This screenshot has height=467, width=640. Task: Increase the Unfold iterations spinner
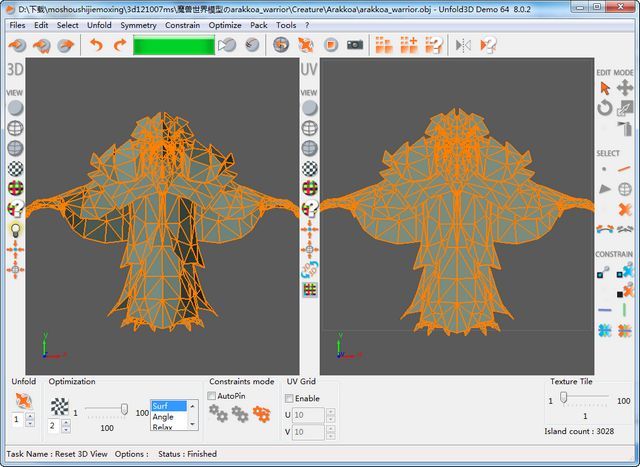30,416
